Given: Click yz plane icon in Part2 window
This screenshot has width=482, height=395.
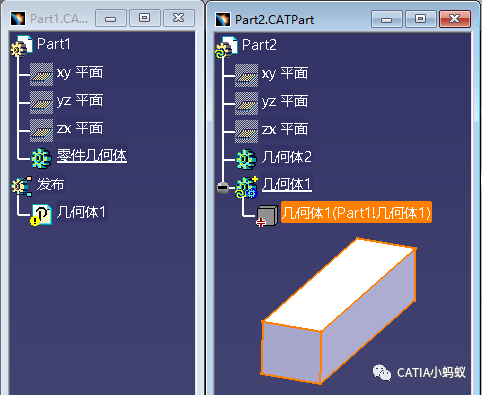Looking at the screenshot, I should [246, 104].
